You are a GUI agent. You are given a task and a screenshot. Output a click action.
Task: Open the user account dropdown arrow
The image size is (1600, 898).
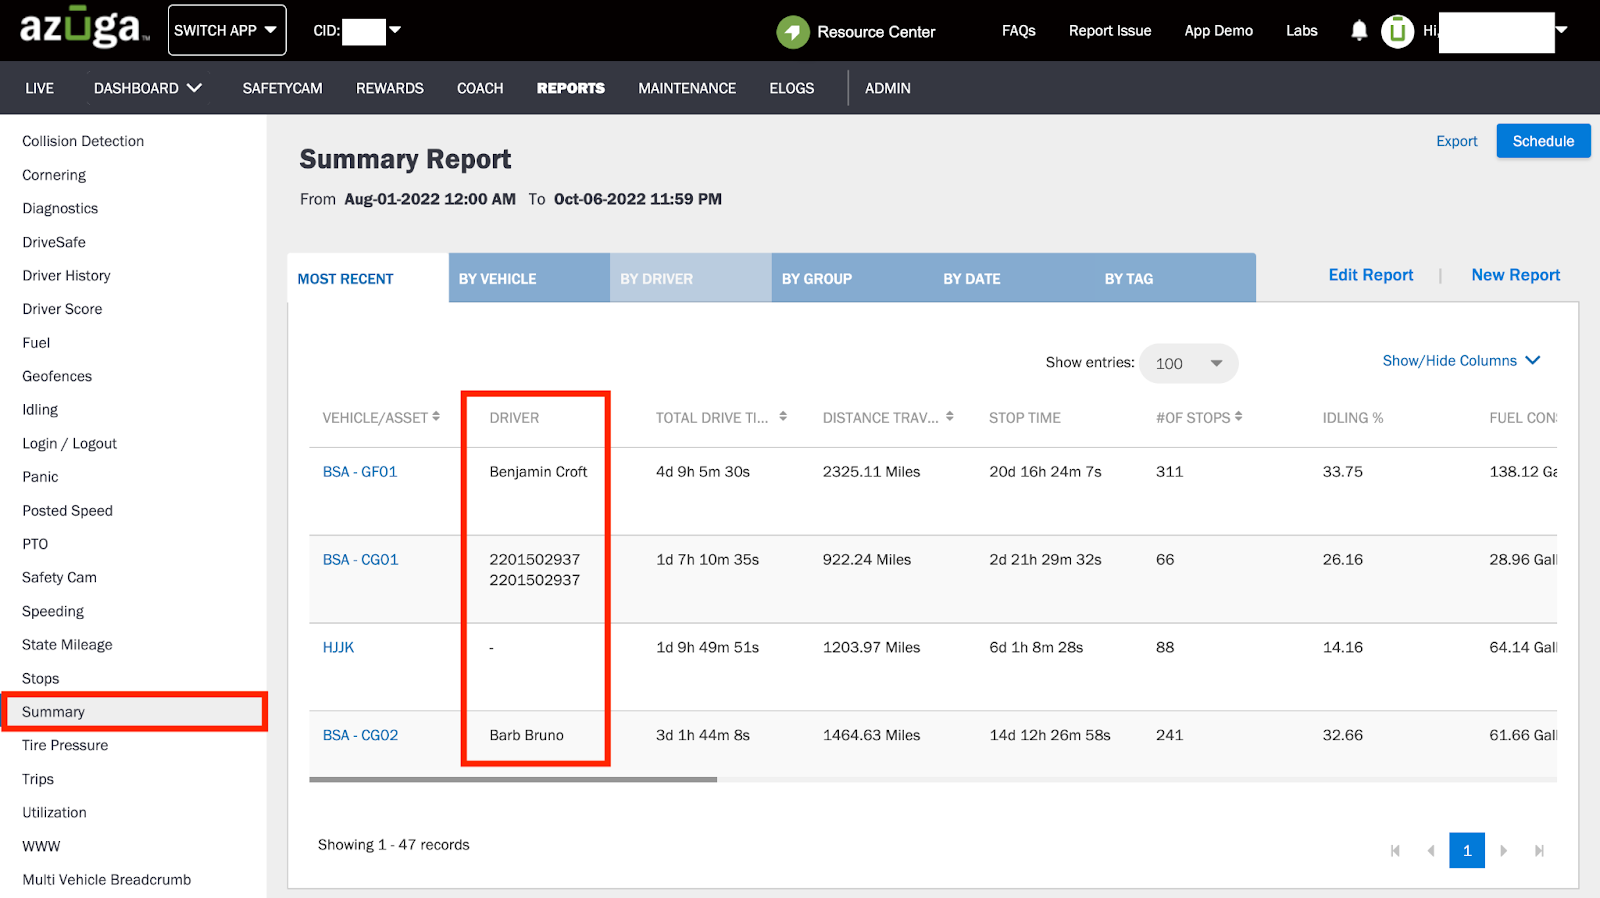click(x=1562, y=30)
